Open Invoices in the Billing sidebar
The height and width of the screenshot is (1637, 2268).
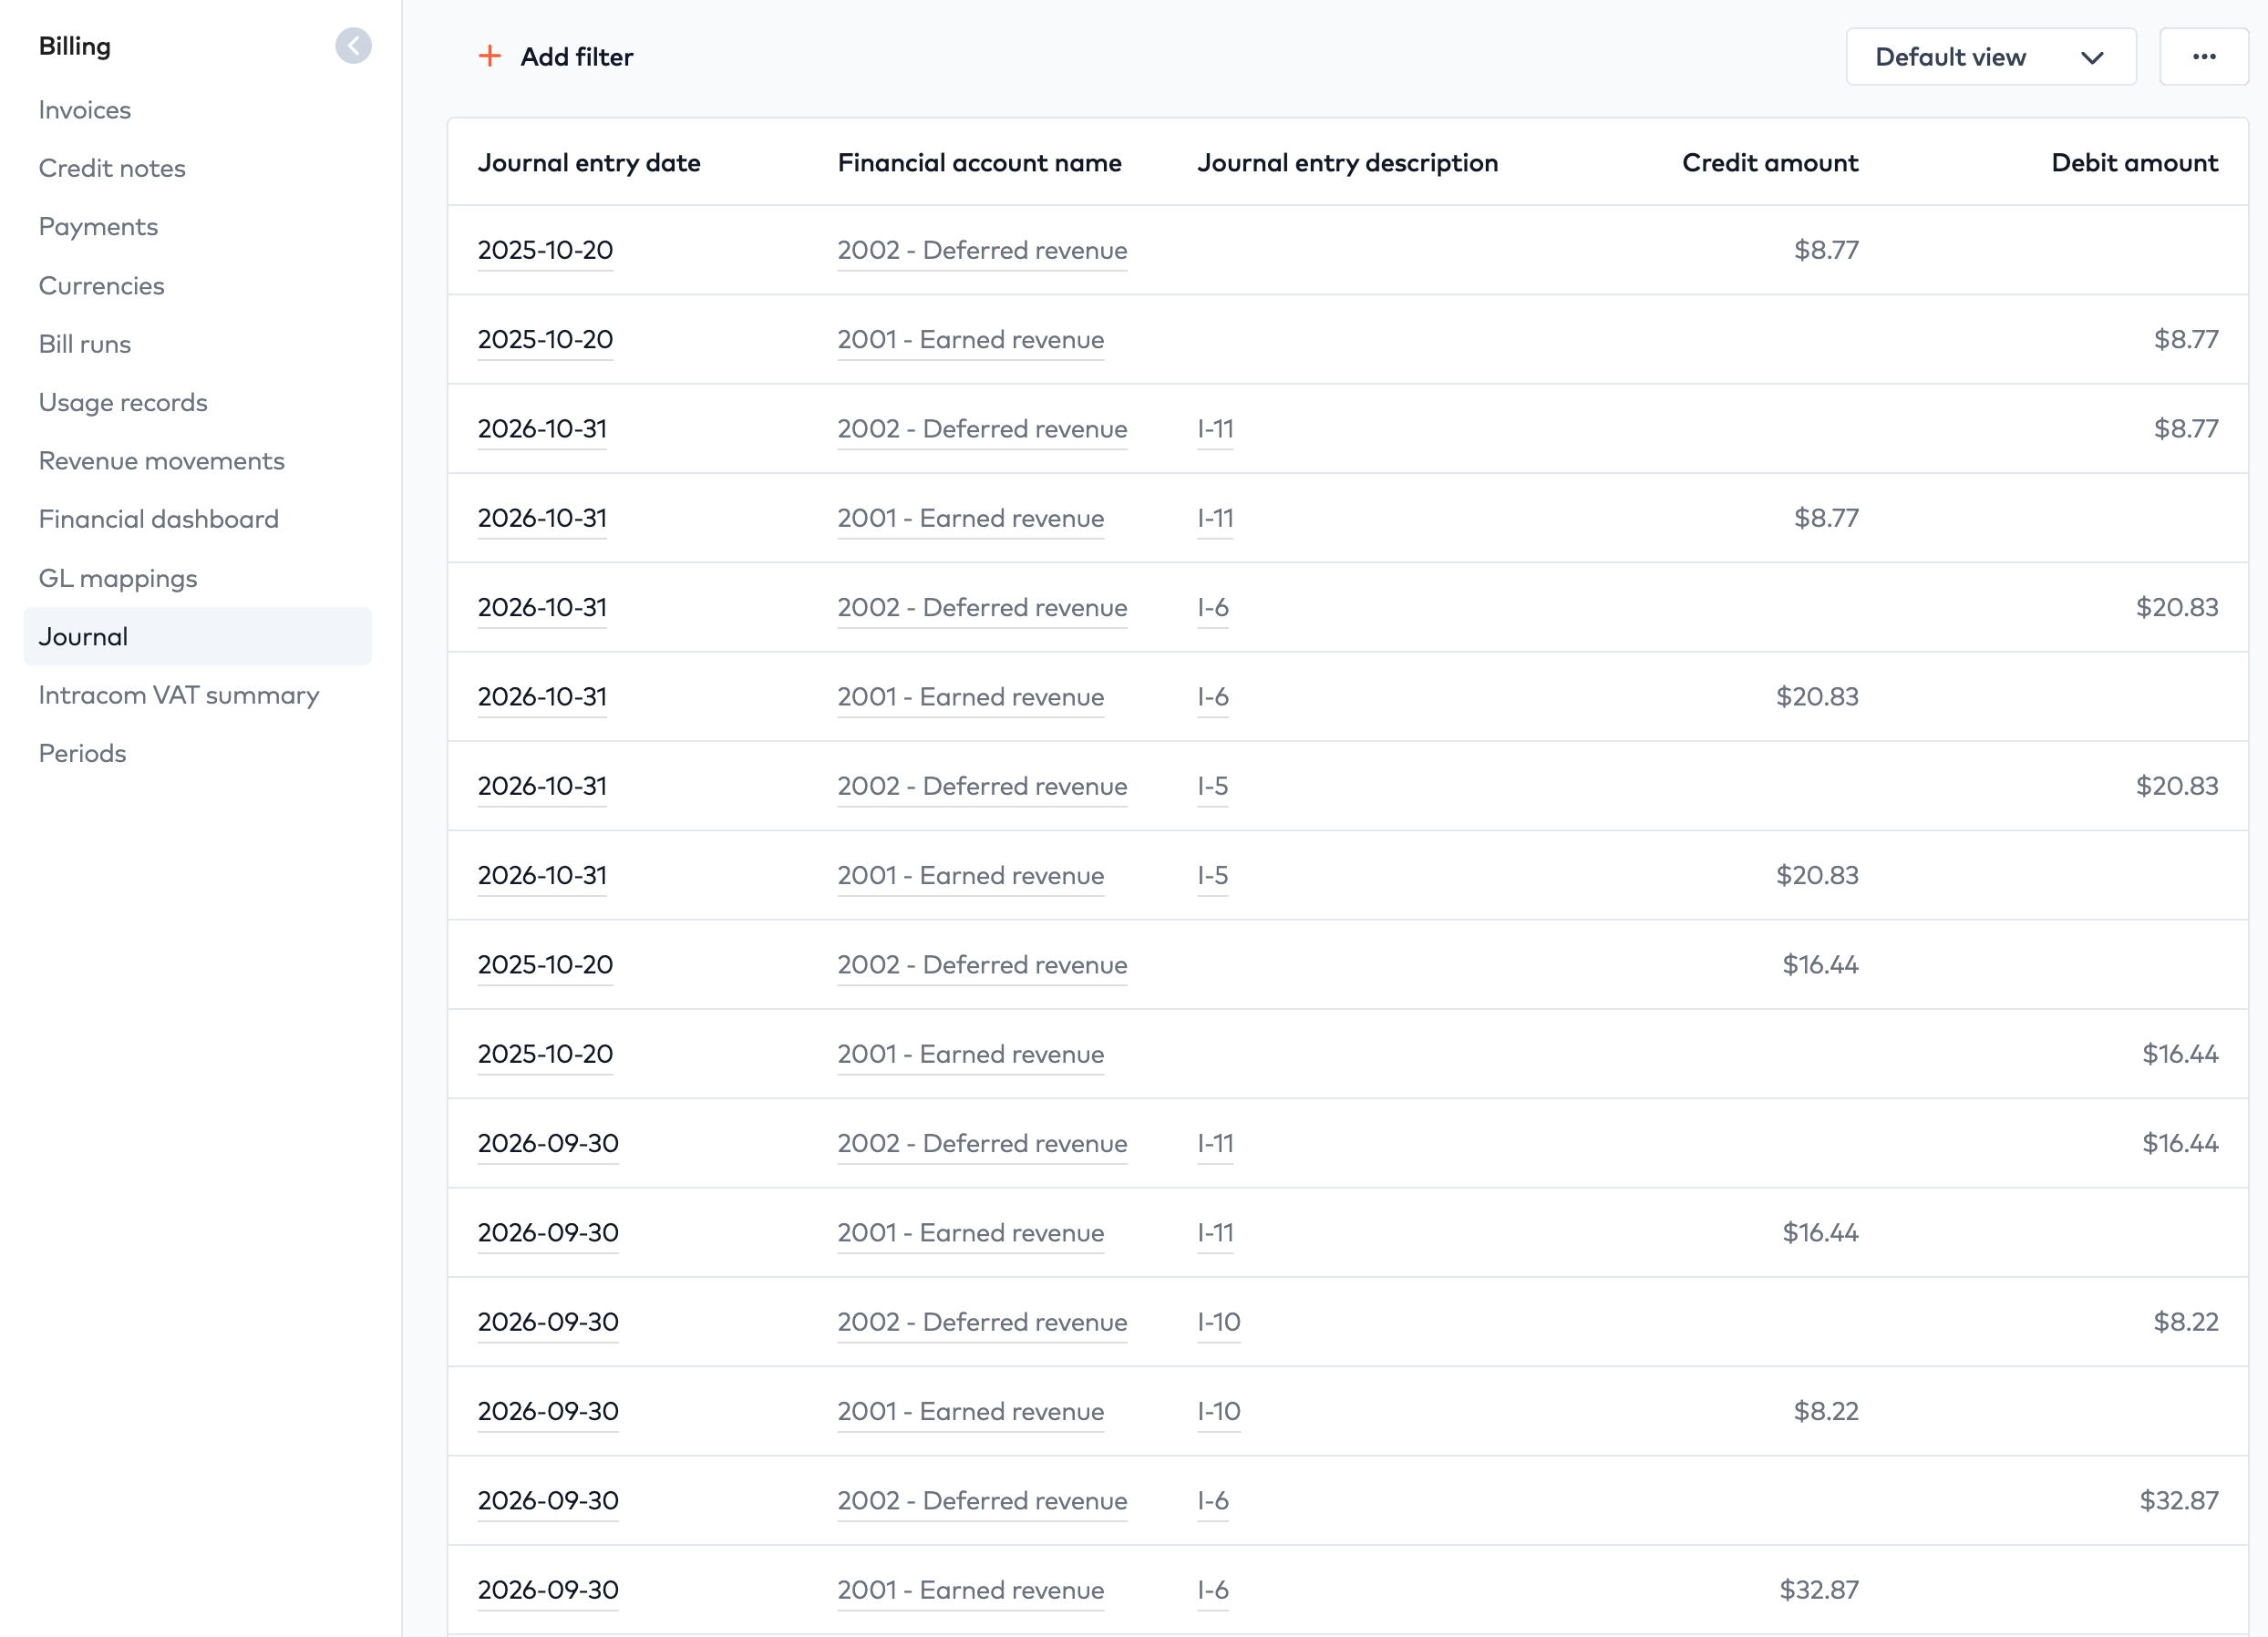[x=85, y=110]
